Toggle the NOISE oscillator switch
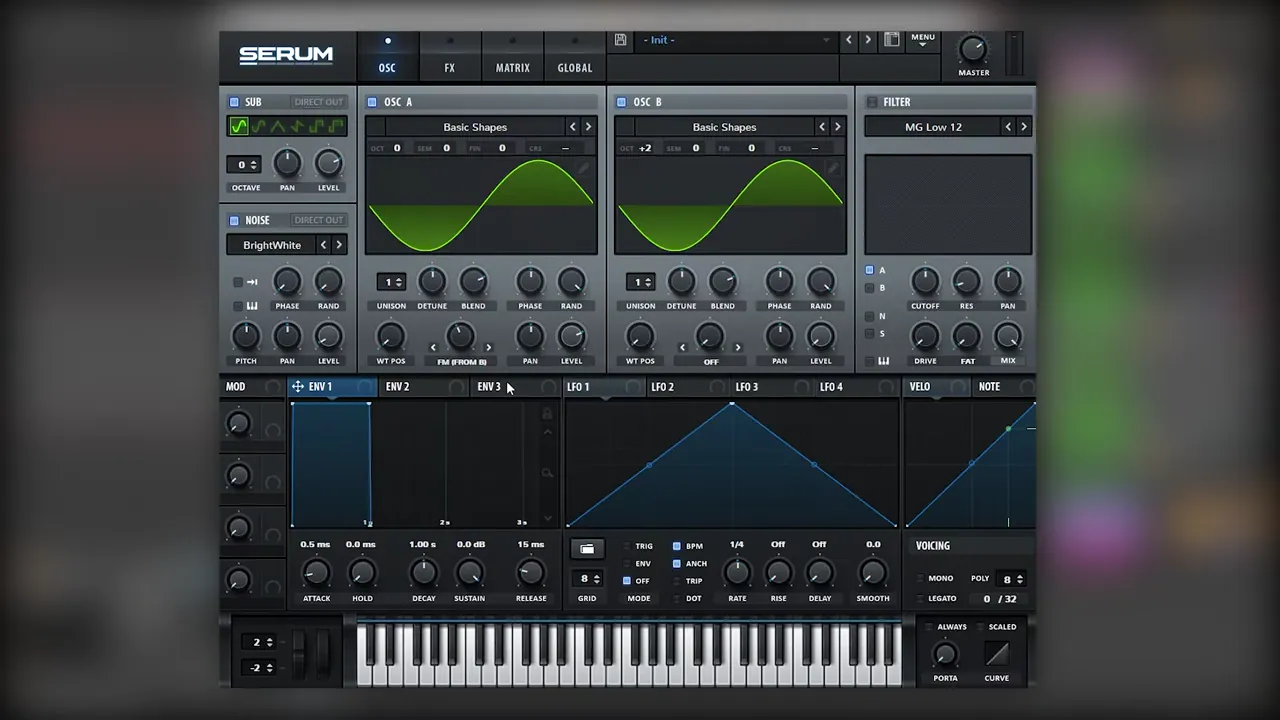1280x720 pixels. [234, 220]
